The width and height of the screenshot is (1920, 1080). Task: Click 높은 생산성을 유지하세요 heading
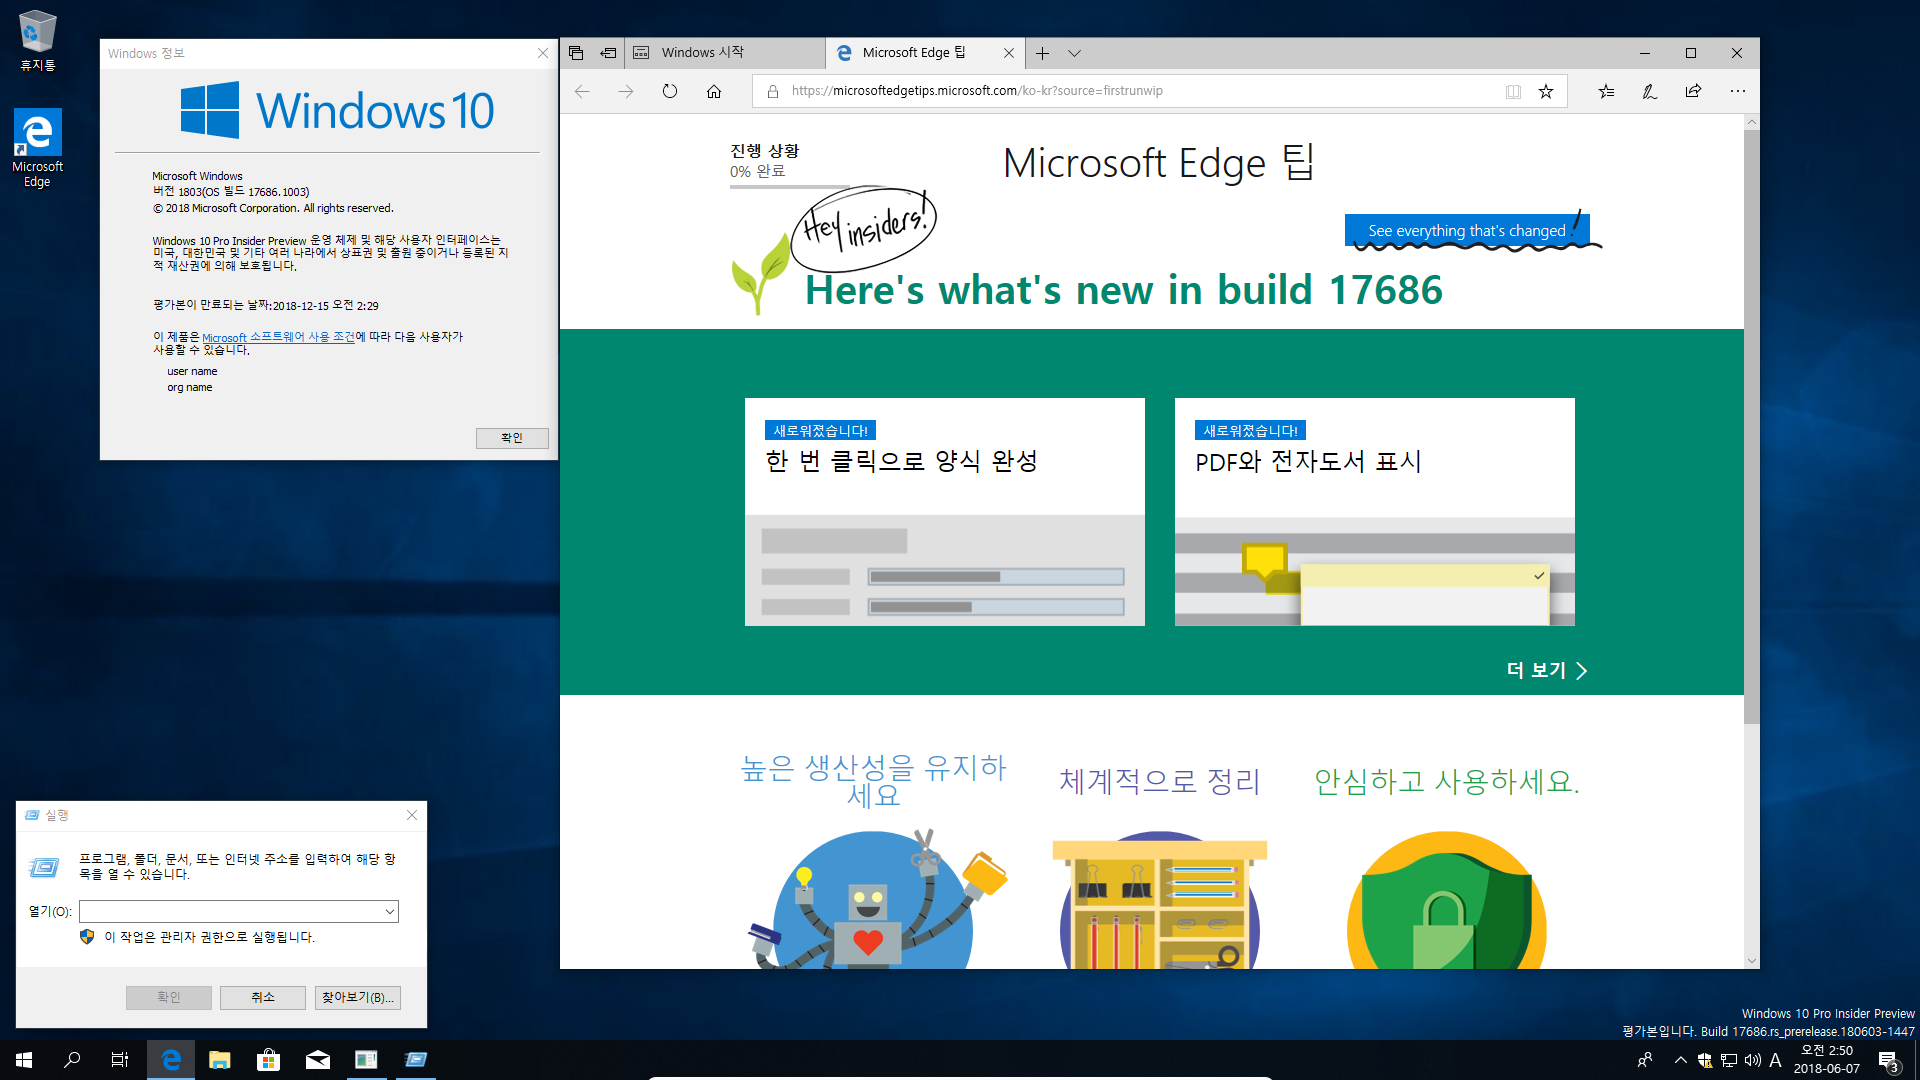point(873,781)
